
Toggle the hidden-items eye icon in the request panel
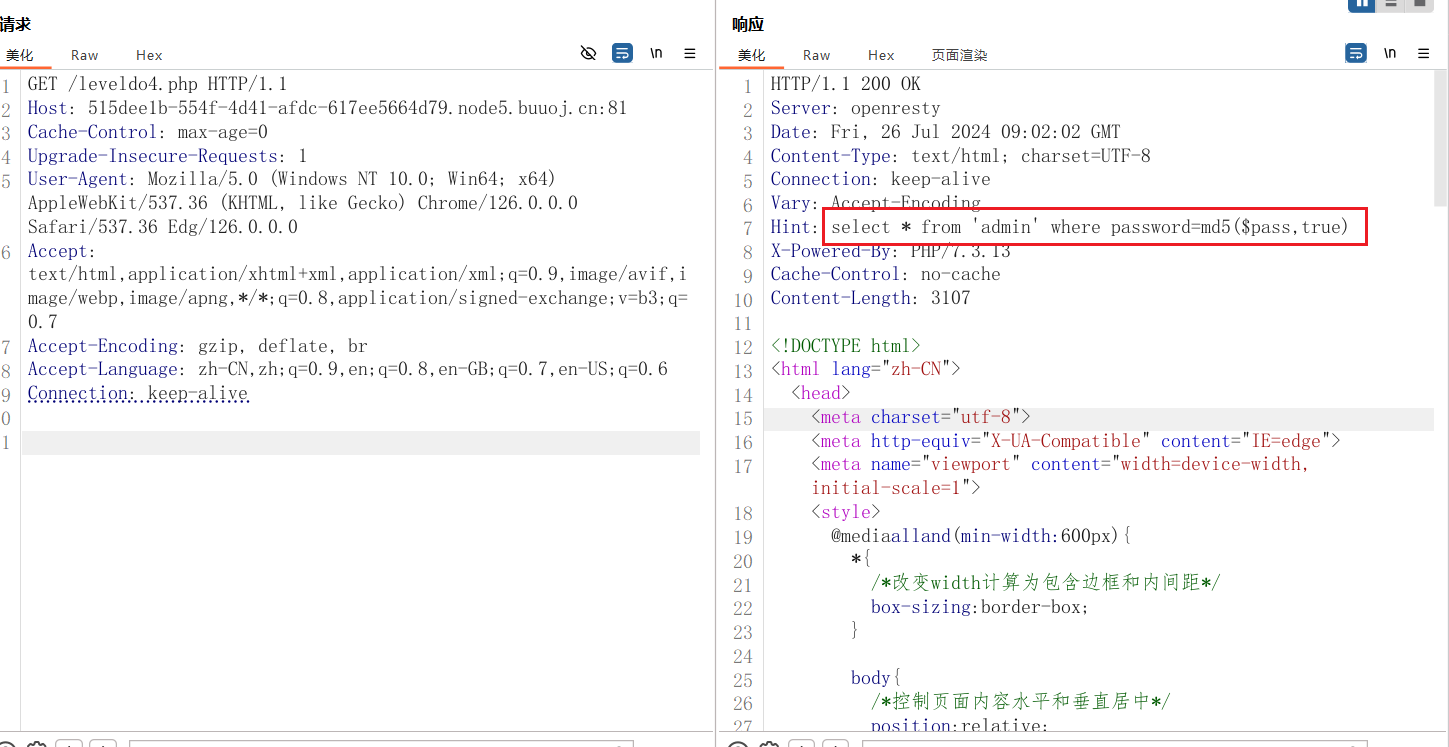click(589, 53)
